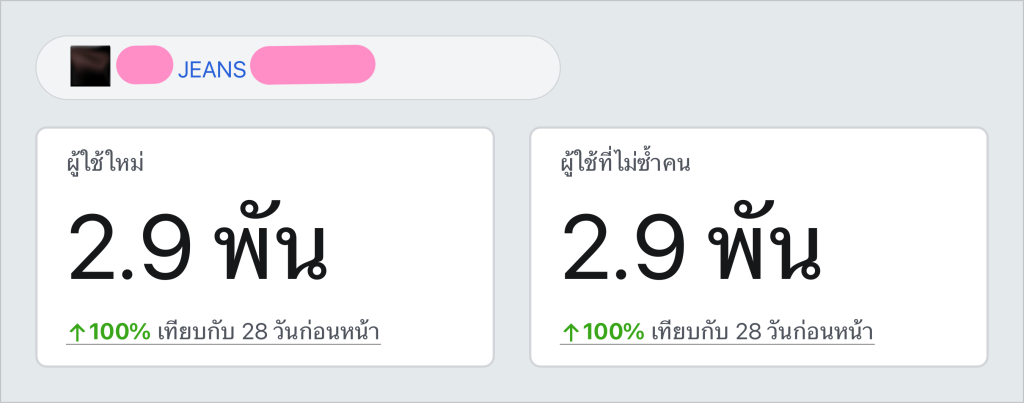Click the พัน unit in ผู้ใช้ที่ไม่ซ้ำคน card
The height and width of the screenshot is (403, 1024).
coord(767,243)
